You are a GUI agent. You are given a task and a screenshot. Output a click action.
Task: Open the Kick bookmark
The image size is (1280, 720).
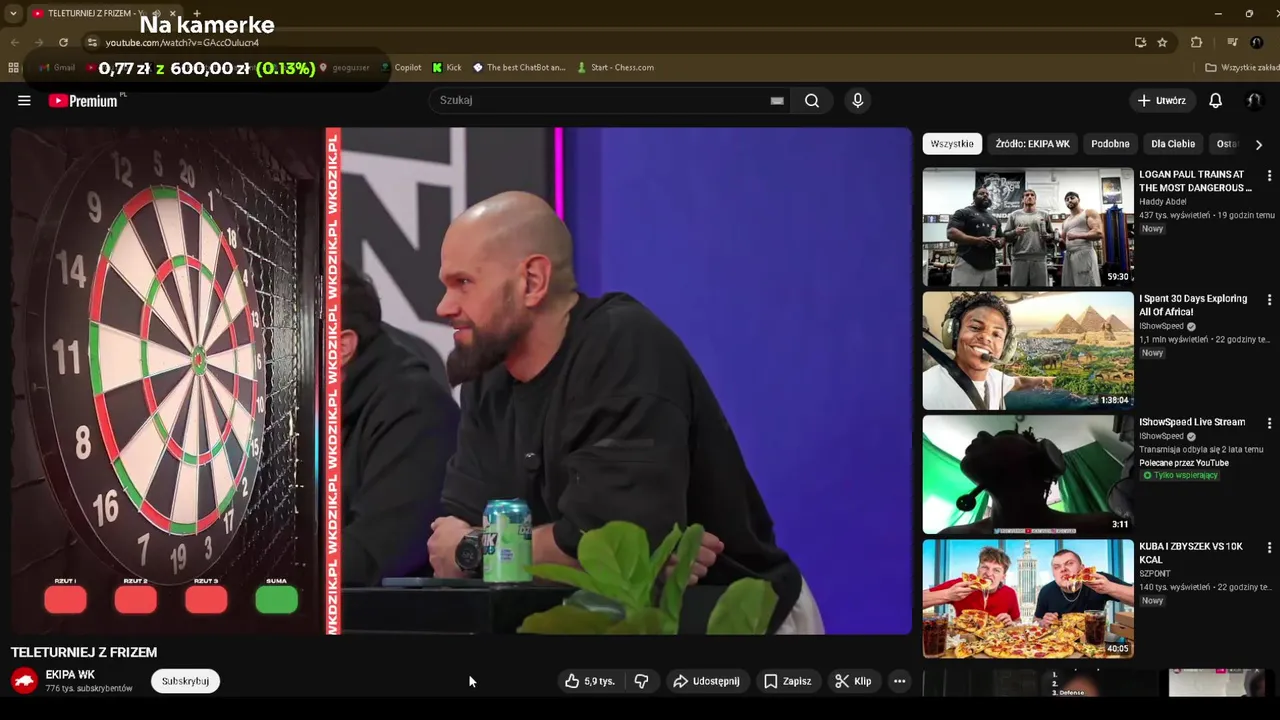point(447,67)
